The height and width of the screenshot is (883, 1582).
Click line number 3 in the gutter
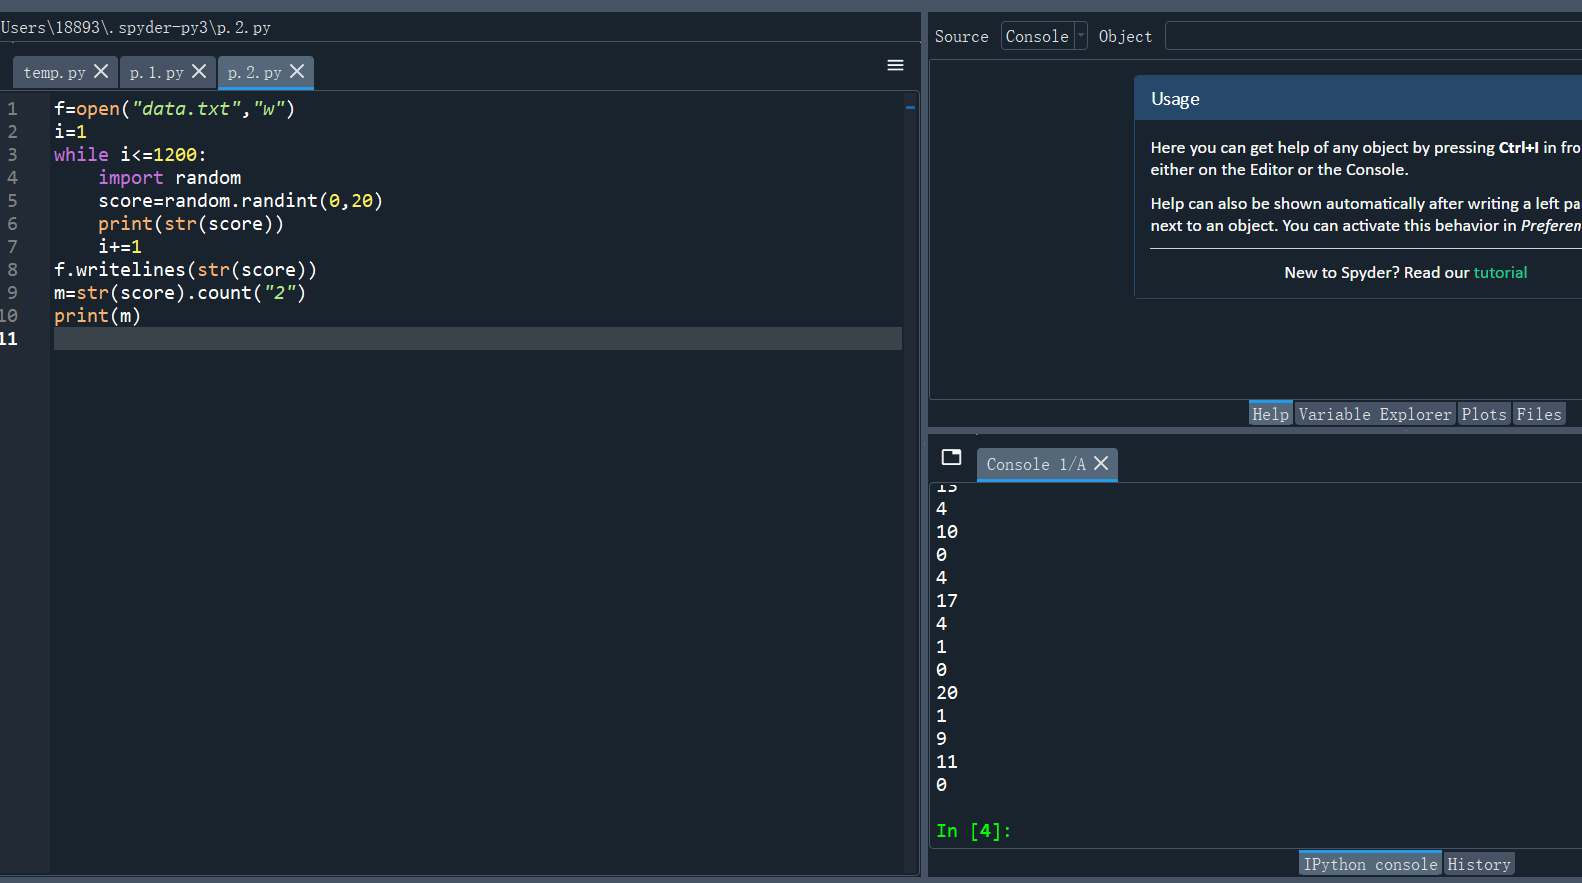12,155
